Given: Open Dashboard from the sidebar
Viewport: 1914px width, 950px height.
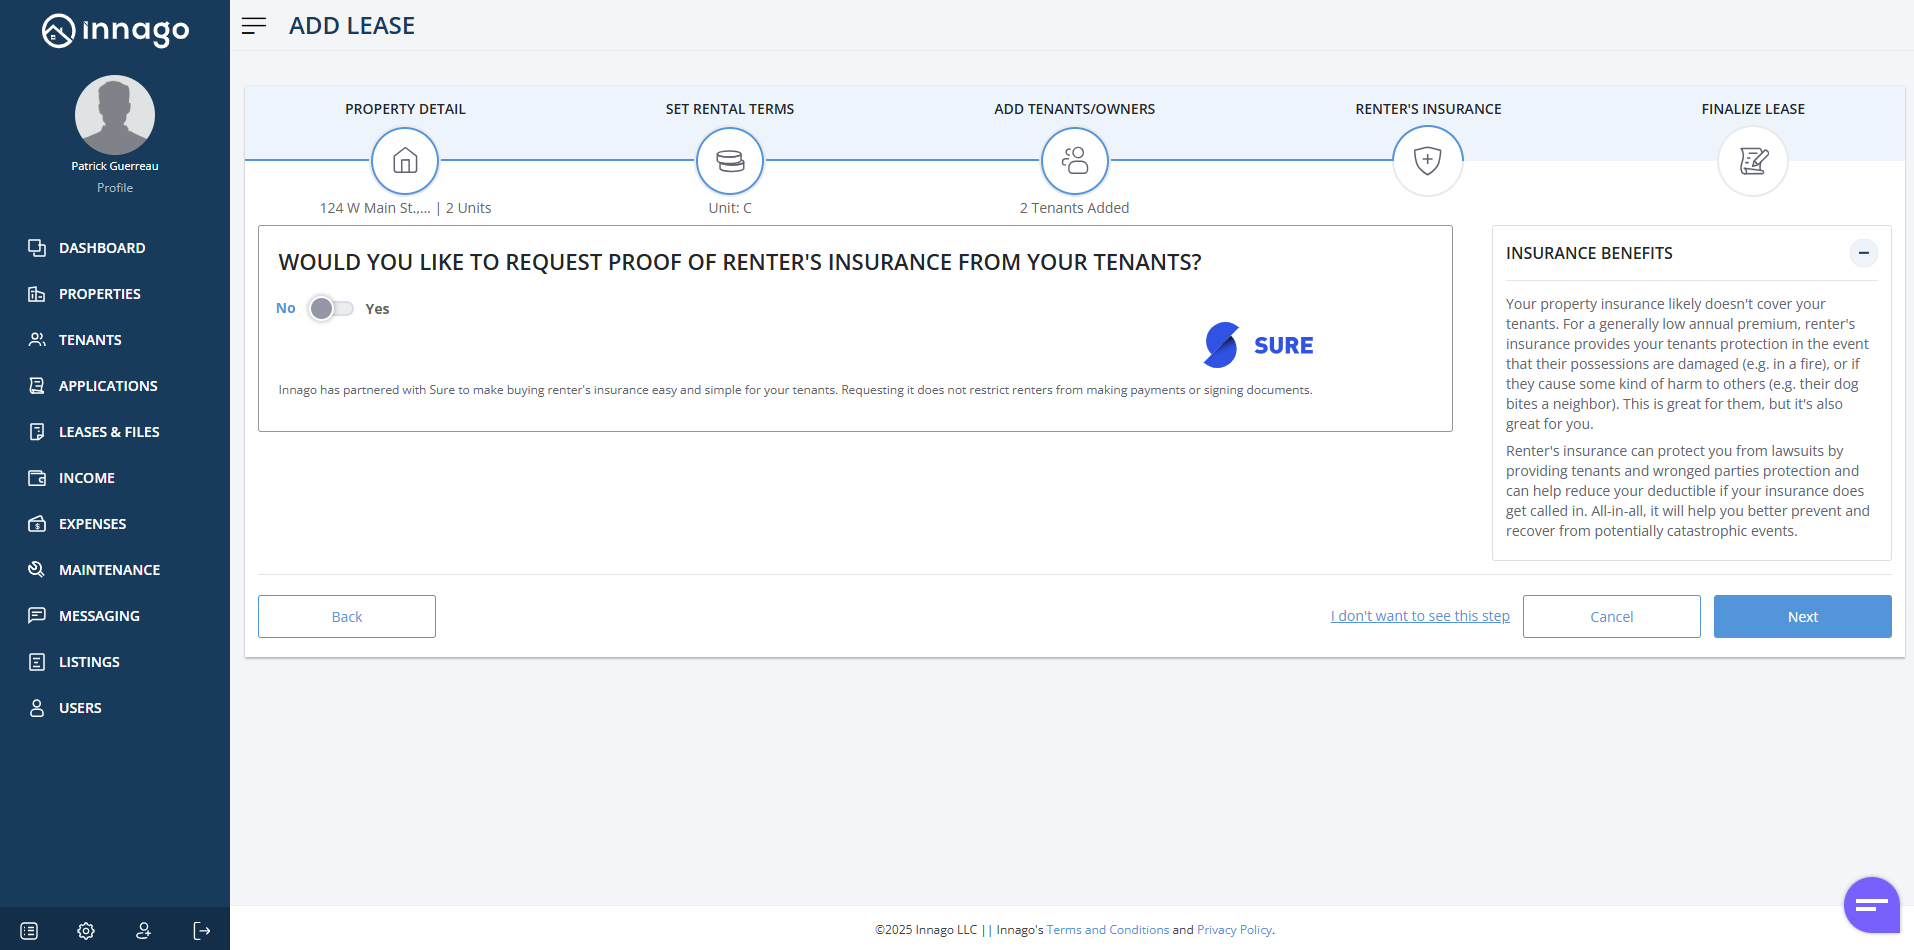Looking at the screenshot, I should click(x=102, y=248).
